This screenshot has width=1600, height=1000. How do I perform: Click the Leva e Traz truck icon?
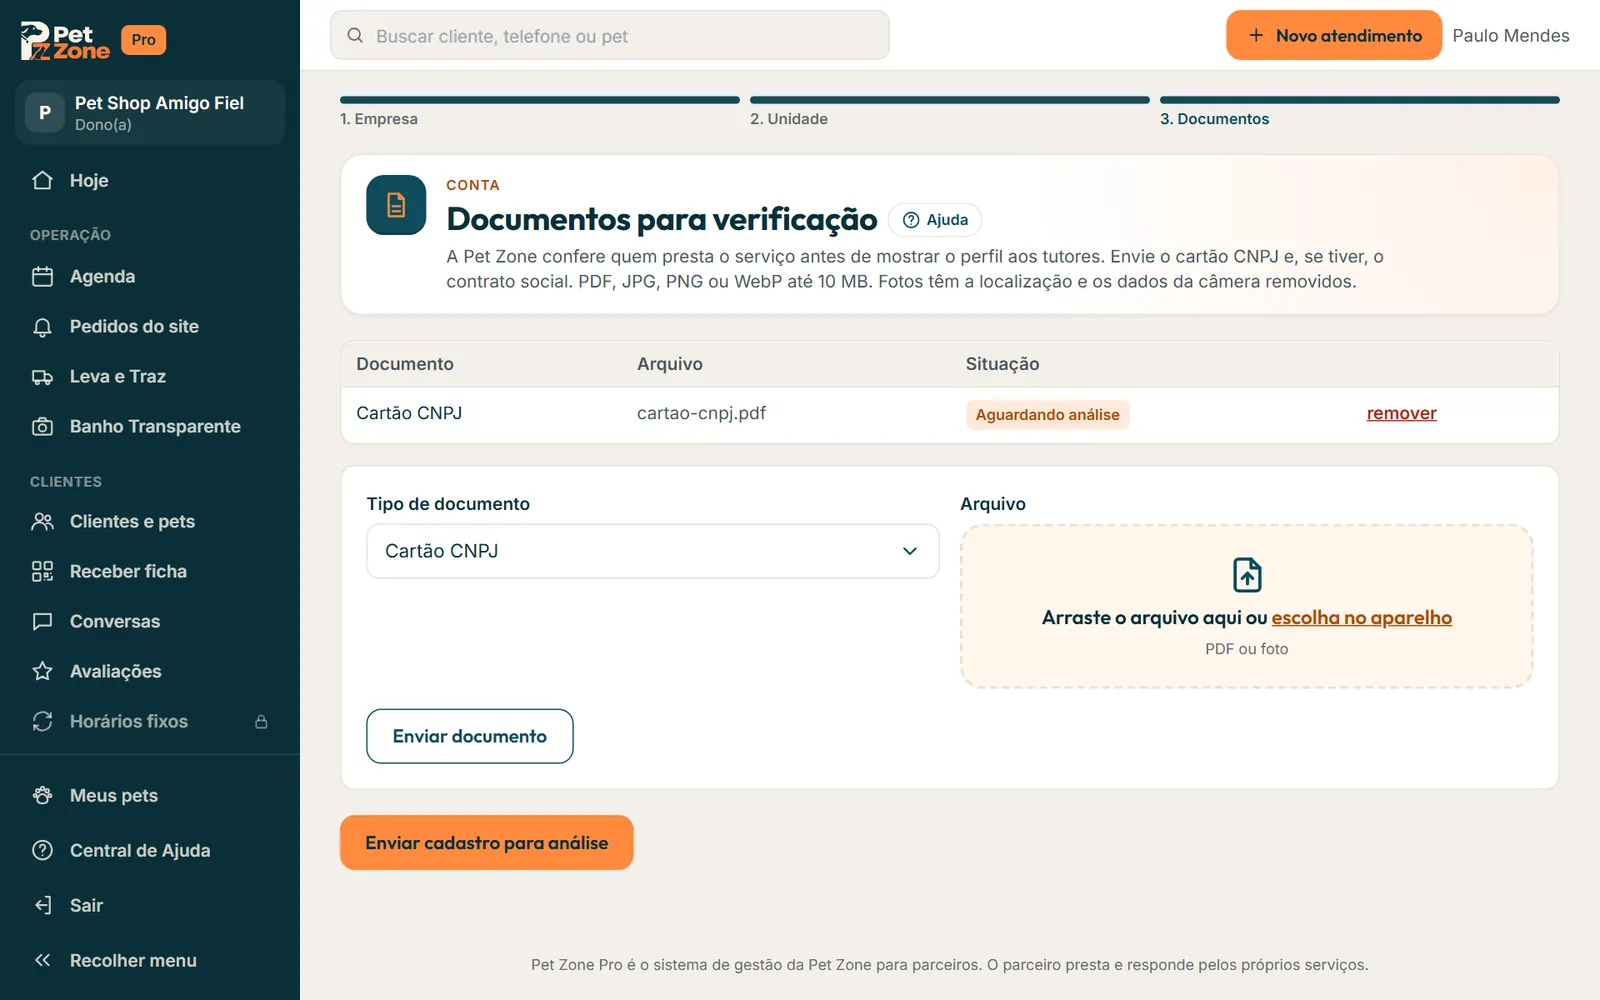click(42, 376)
